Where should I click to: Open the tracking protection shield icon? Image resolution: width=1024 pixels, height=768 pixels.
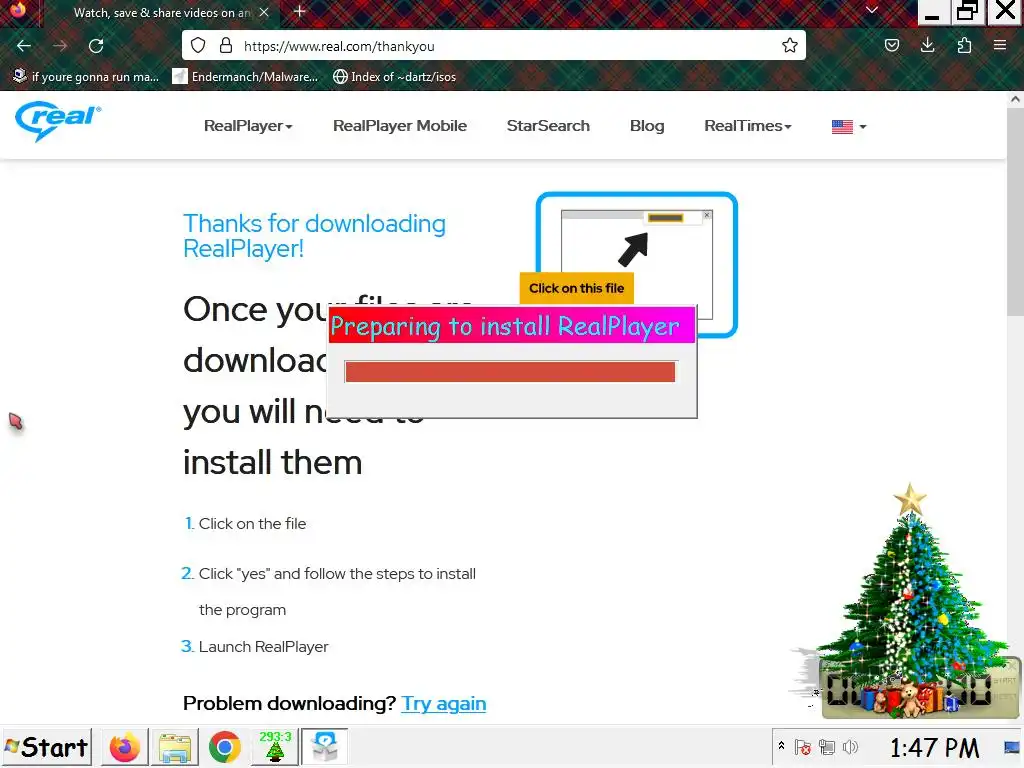[198, 46]
